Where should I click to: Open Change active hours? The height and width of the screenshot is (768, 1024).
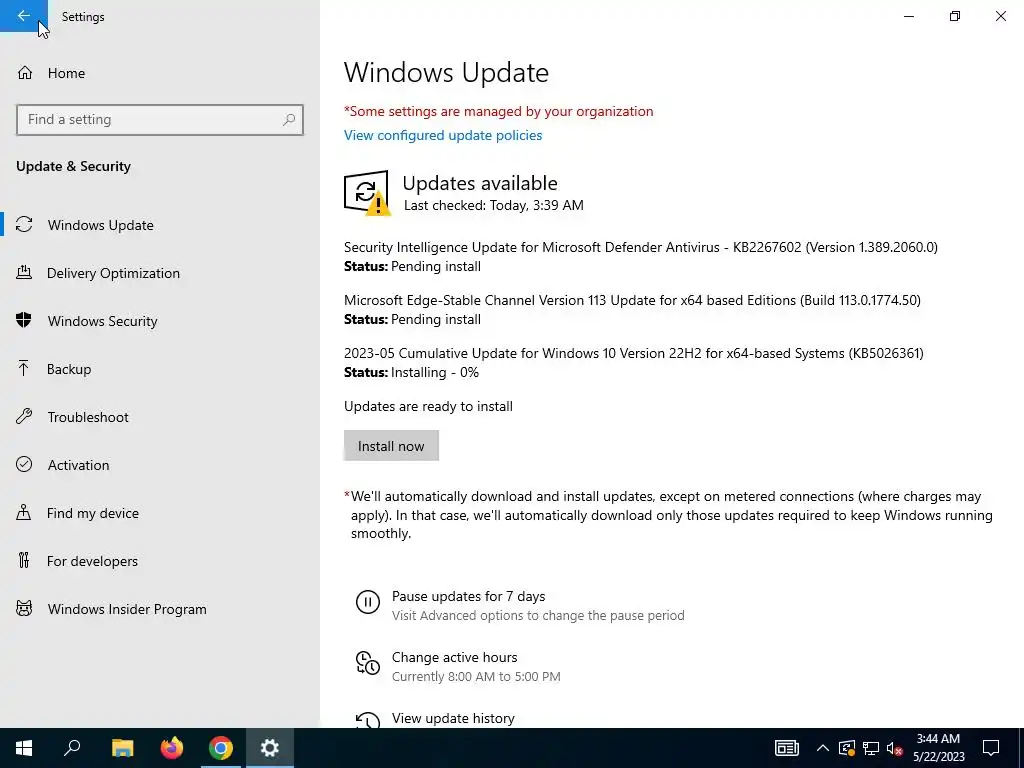click(x=455, y=658)
